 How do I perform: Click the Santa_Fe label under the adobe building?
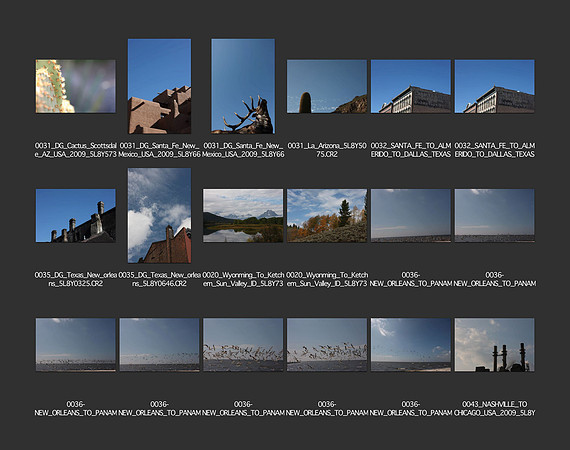[159, 150]
